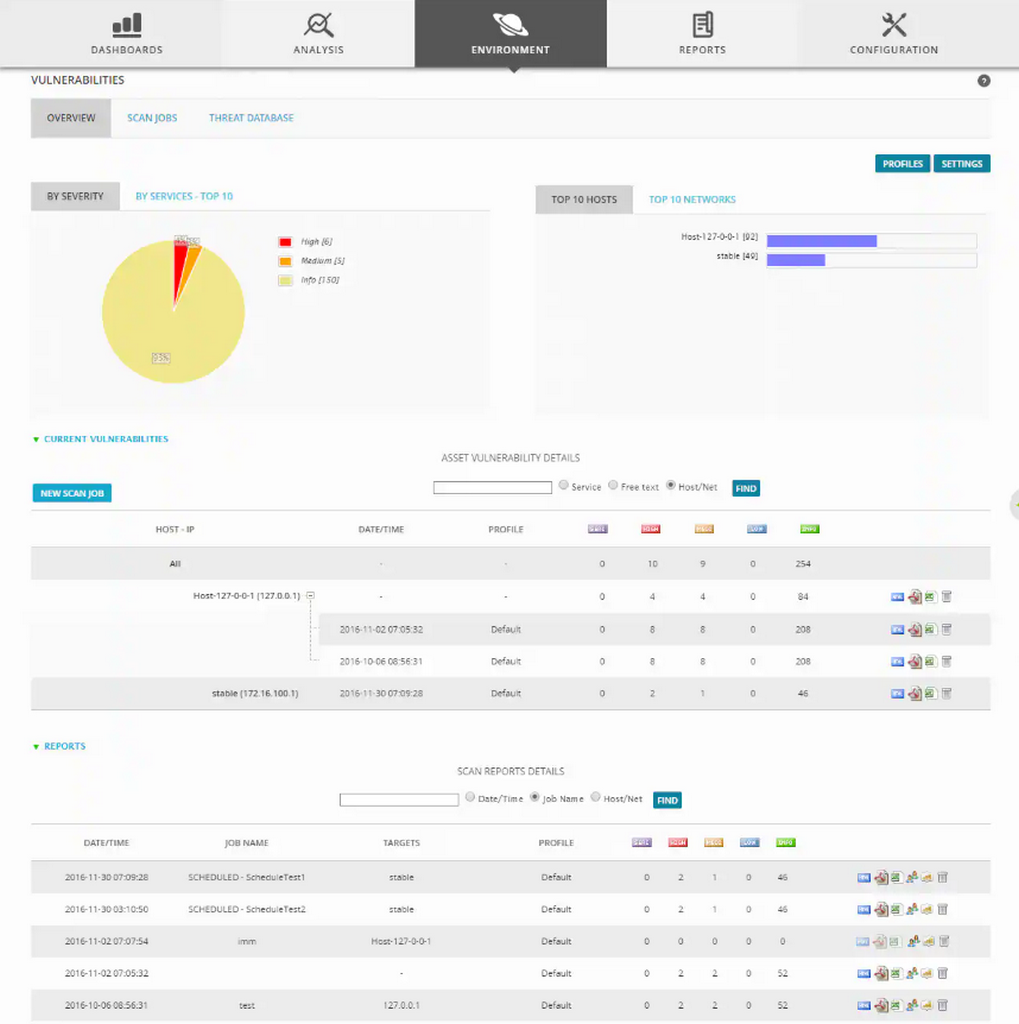
Task: Select the Service radio button
Action: click(564, 486)
